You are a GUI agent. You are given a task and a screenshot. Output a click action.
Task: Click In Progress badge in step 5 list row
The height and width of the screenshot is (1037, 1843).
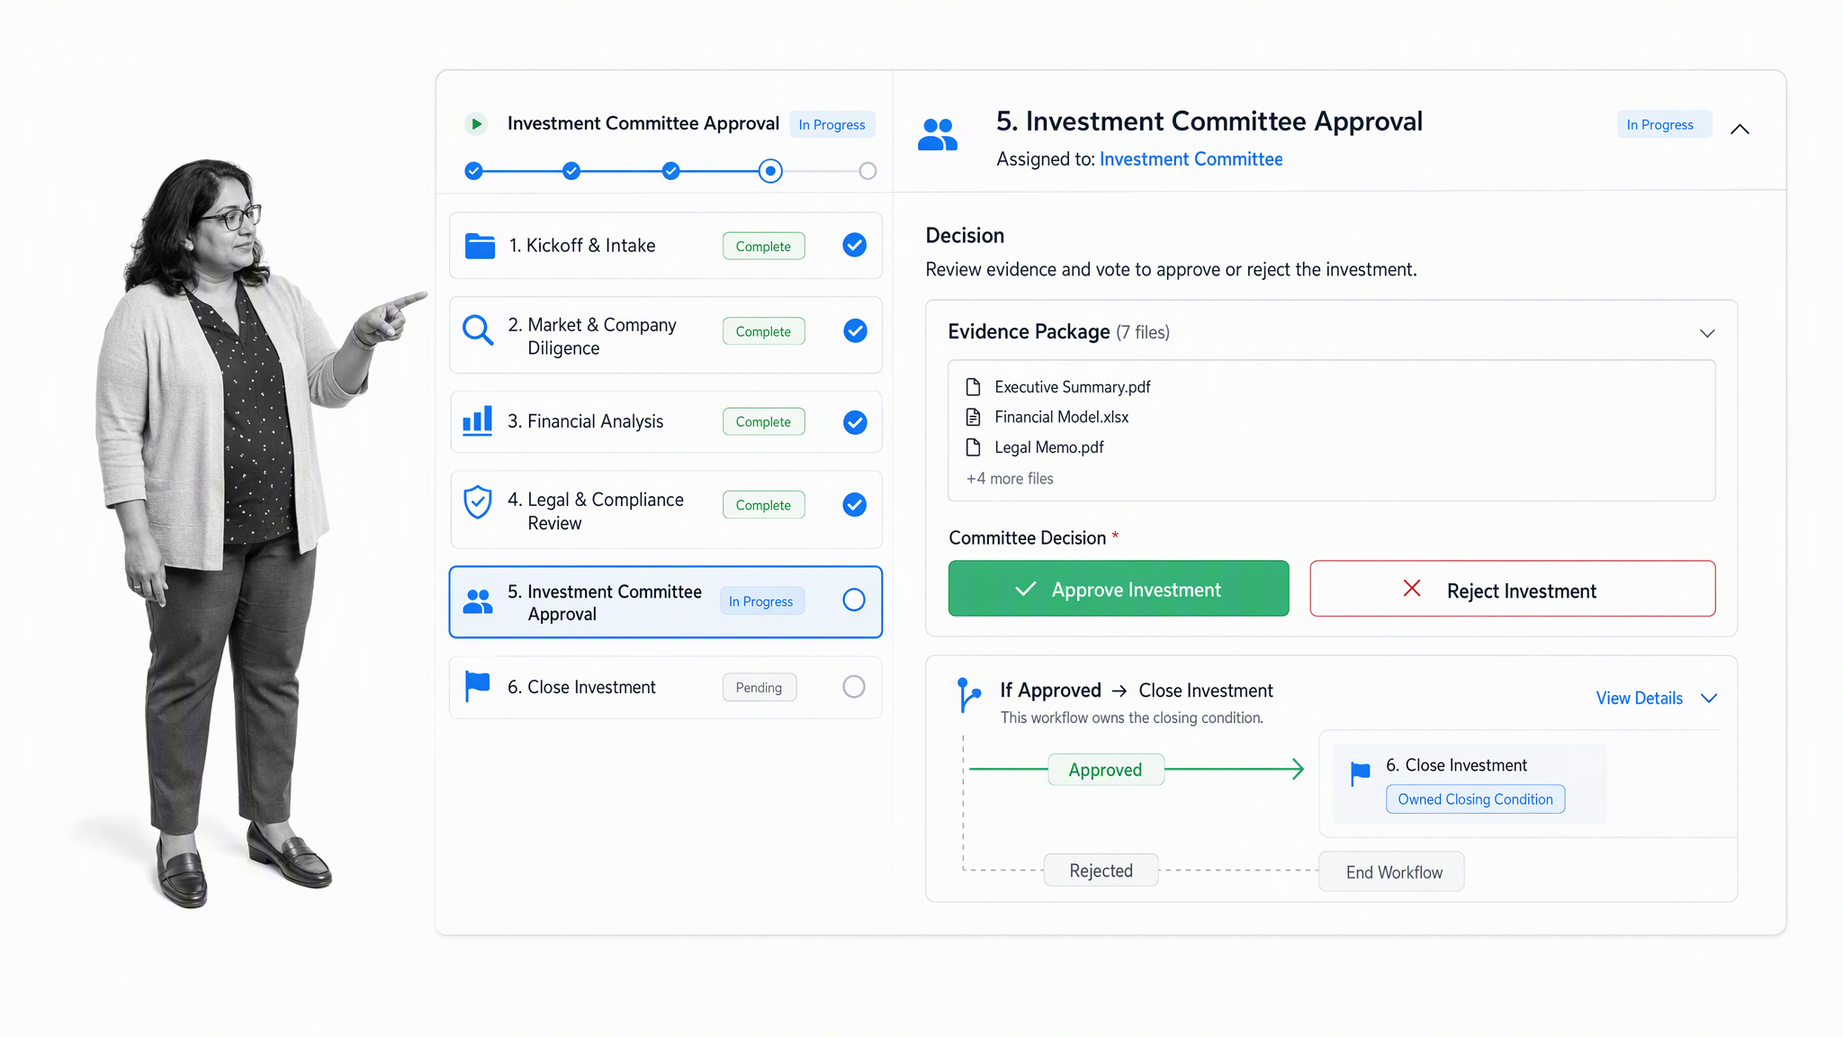click(761, 601)
